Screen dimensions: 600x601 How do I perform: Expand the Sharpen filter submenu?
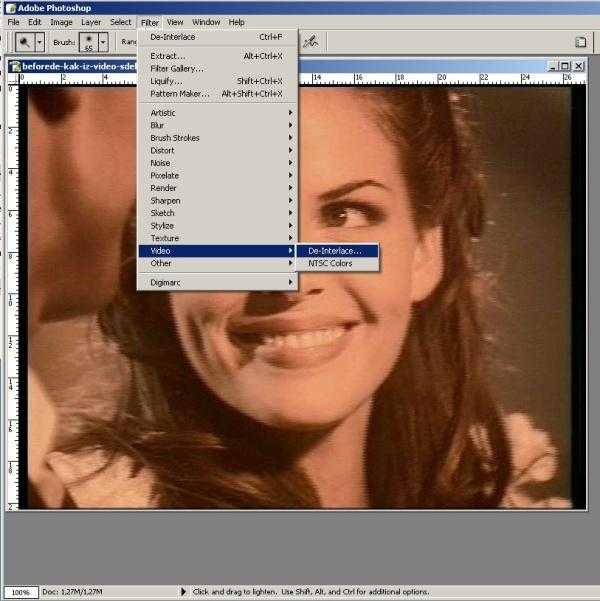point(217,200)
